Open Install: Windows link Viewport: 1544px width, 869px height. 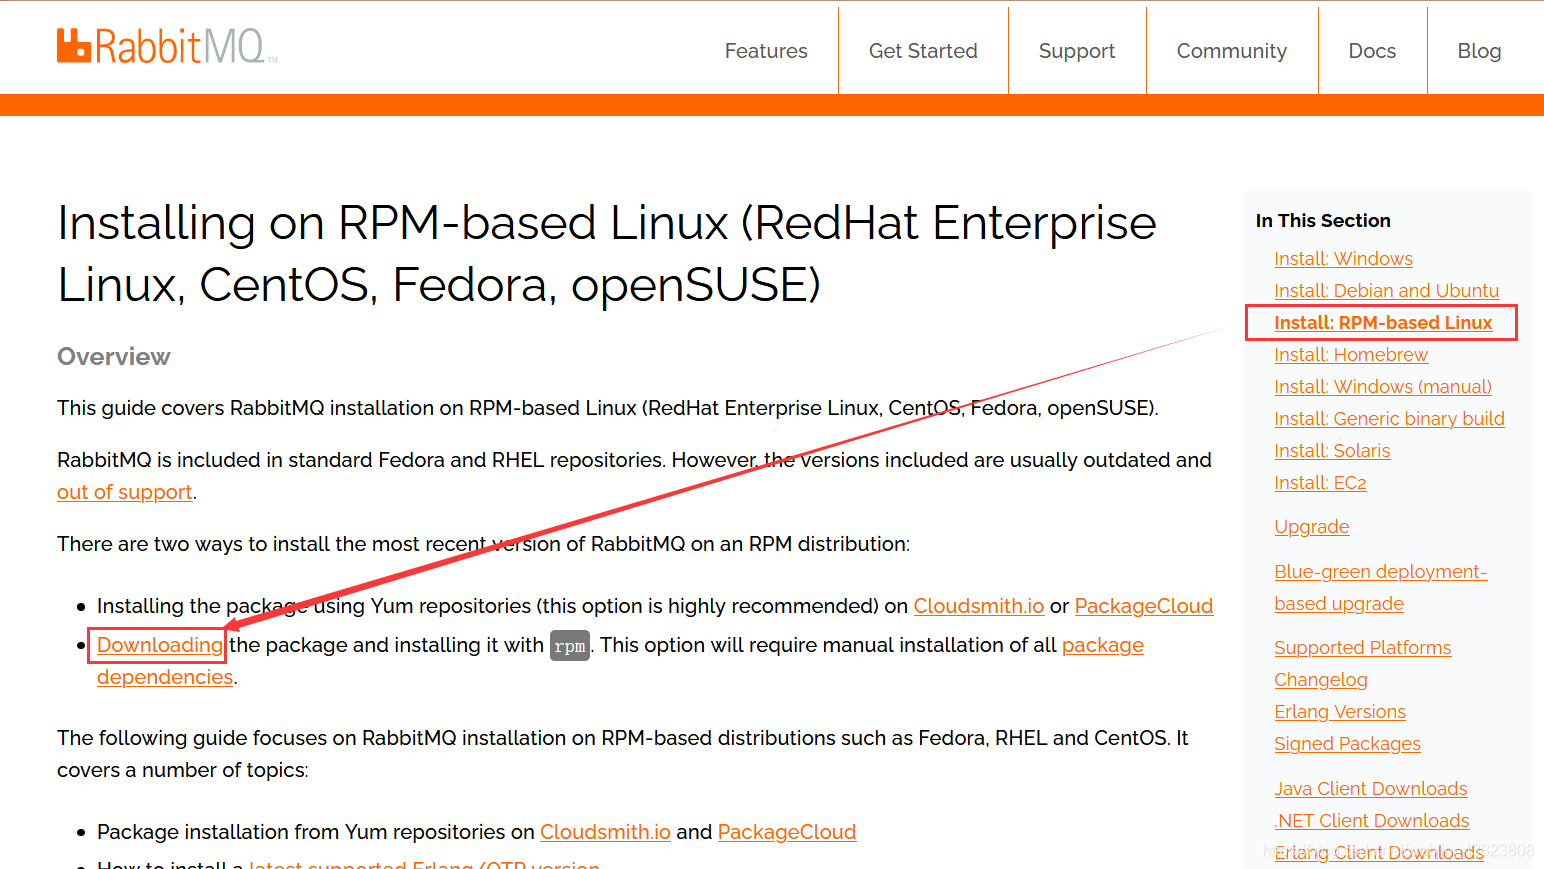(1343, 259)
